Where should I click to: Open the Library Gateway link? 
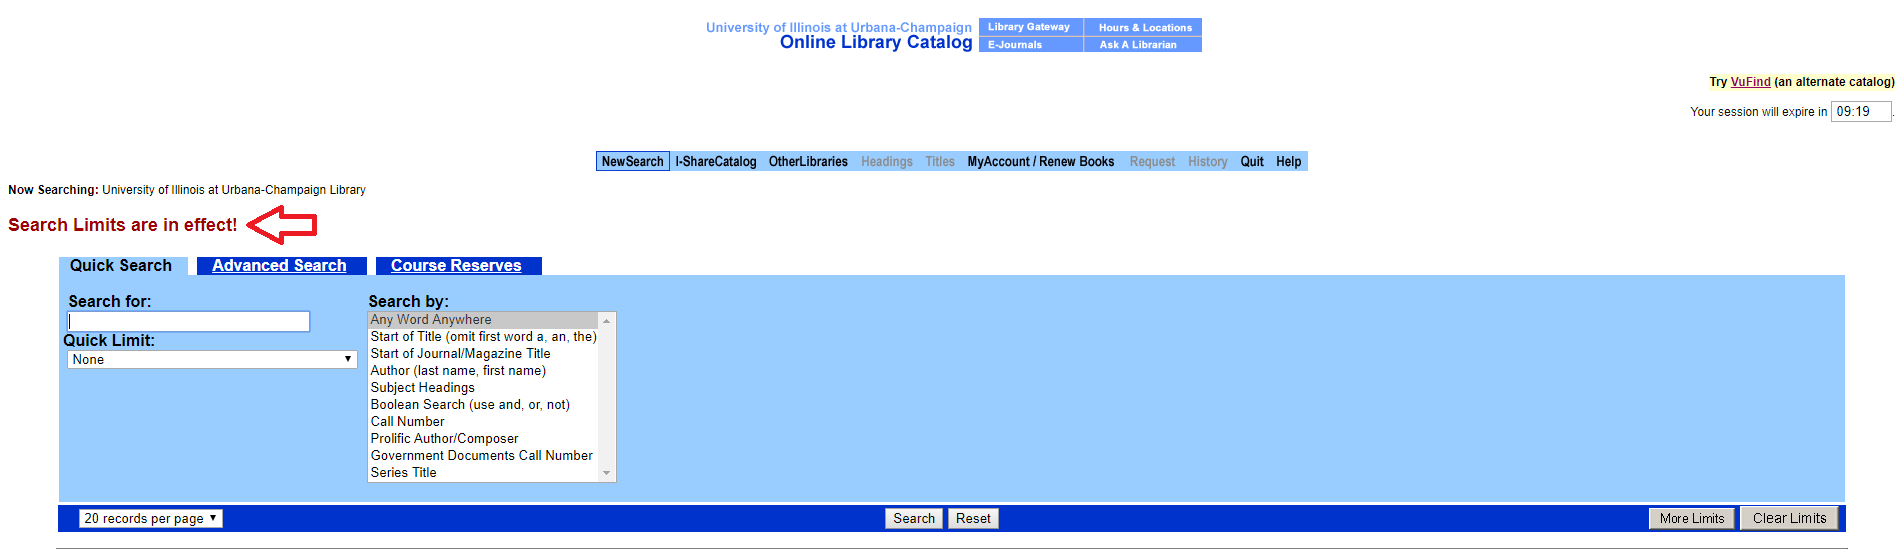coord(1029,27)
